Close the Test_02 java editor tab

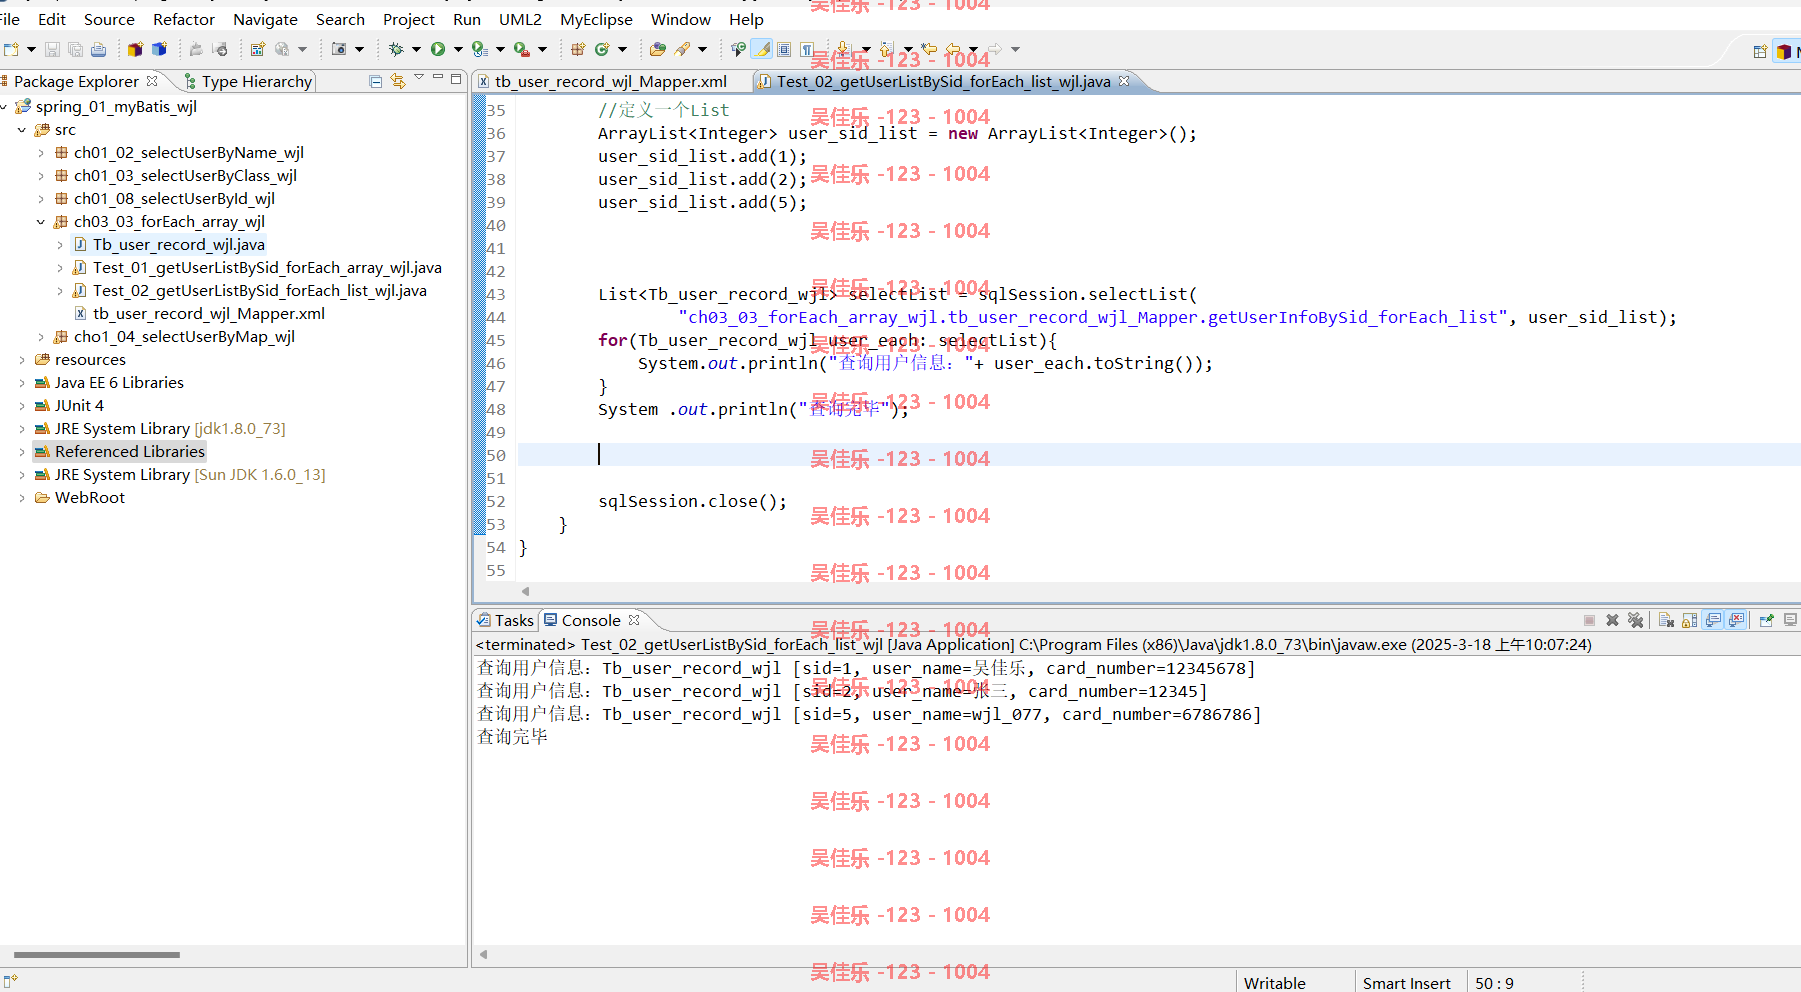coord(1124,81)
